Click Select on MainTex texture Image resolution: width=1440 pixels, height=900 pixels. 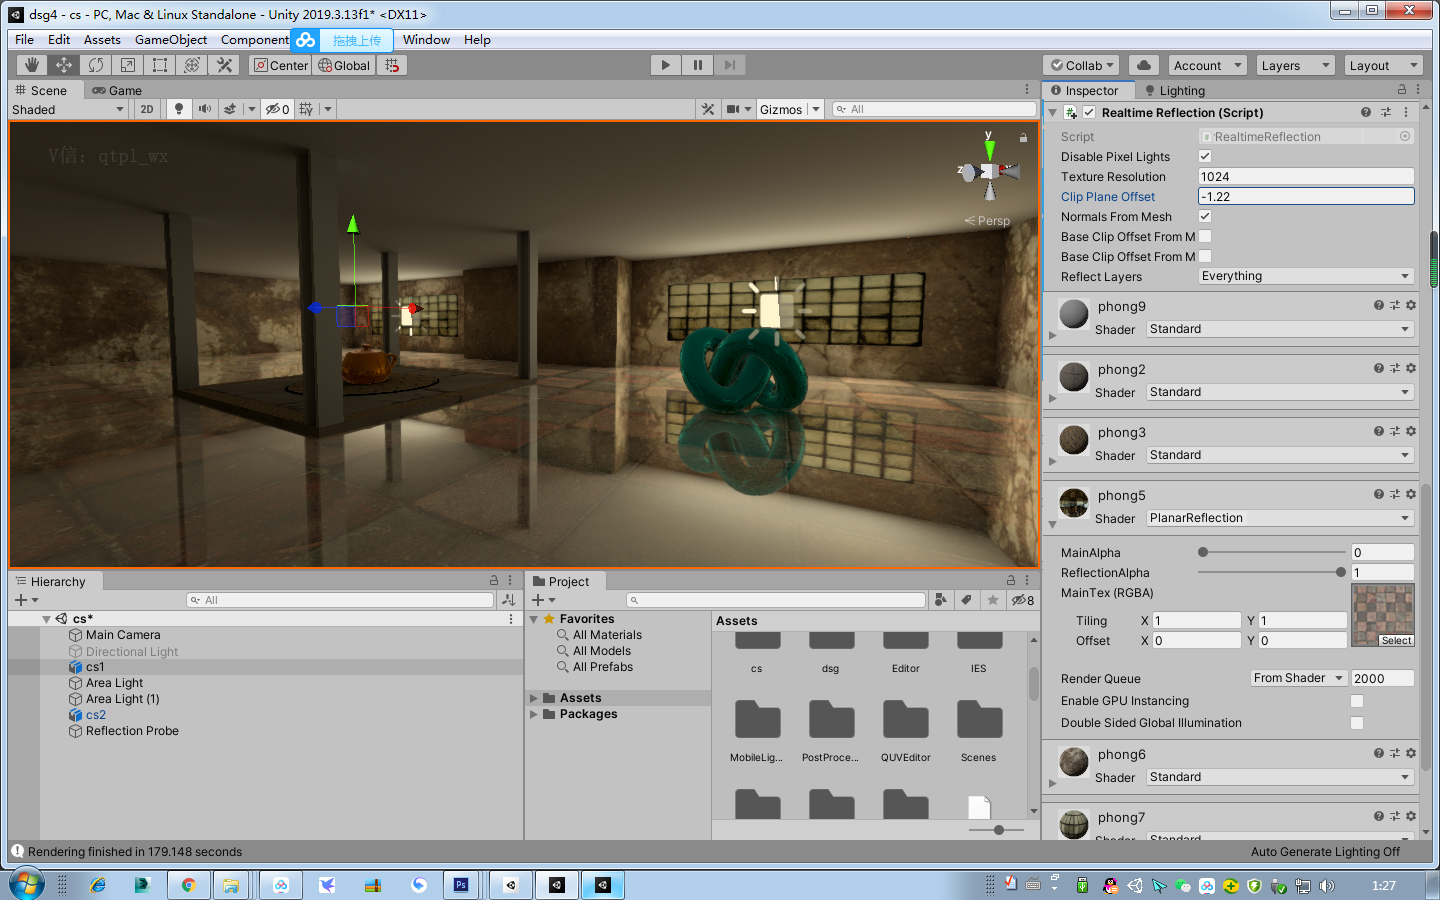(1396, 640)
